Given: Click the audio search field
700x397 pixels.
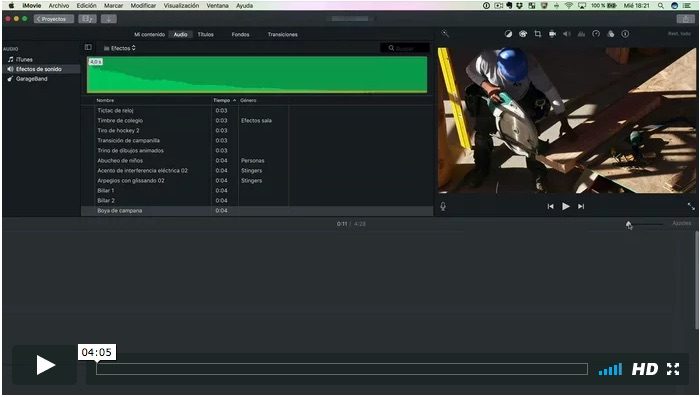Looking at the screenshot, I should pos(405,48).
